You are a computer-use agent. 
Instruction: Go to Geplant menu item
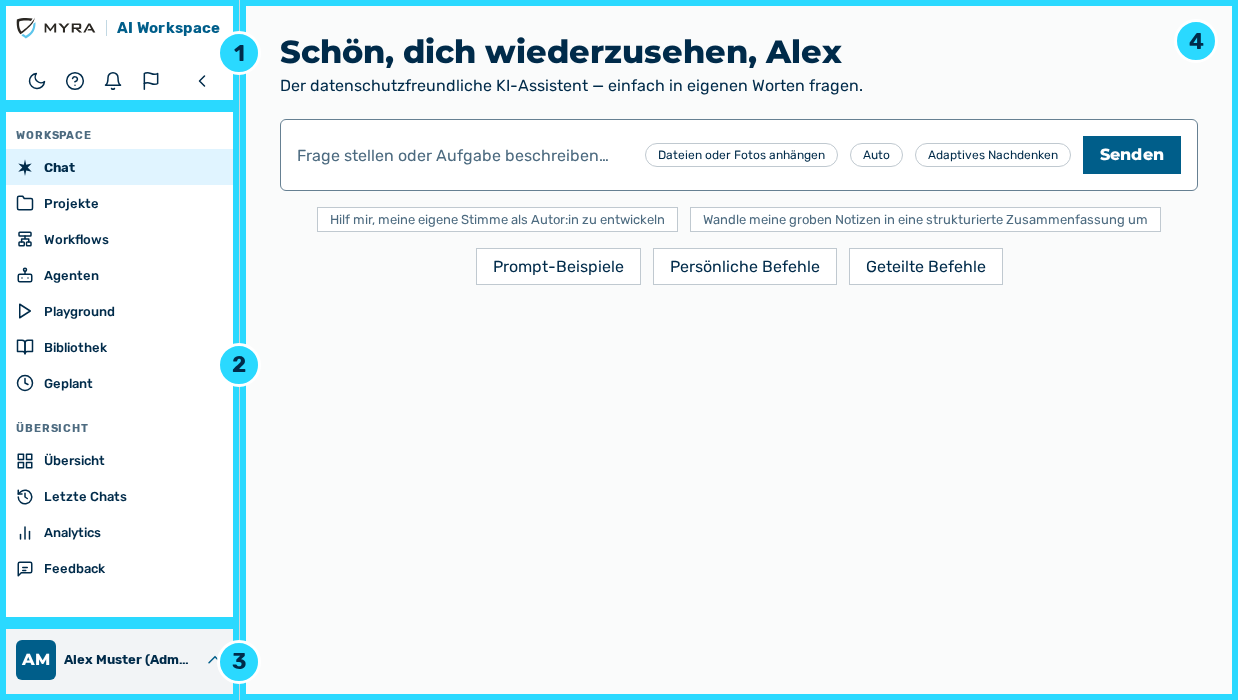point(120,383)
